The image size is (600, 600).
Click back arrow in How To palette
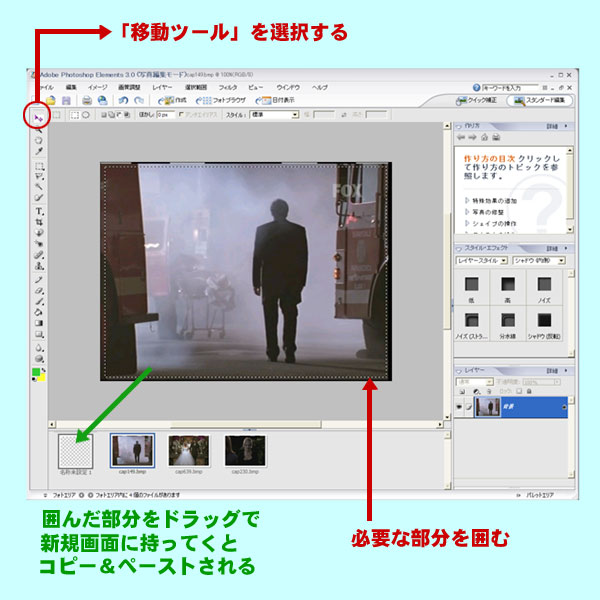click(461, 137)
